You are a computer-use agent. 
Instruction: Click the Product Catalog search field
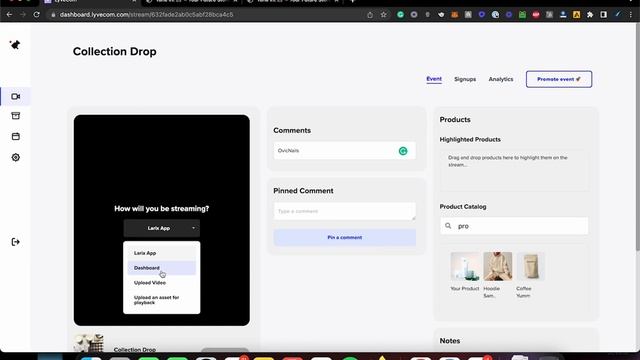(x=514, y=226)
